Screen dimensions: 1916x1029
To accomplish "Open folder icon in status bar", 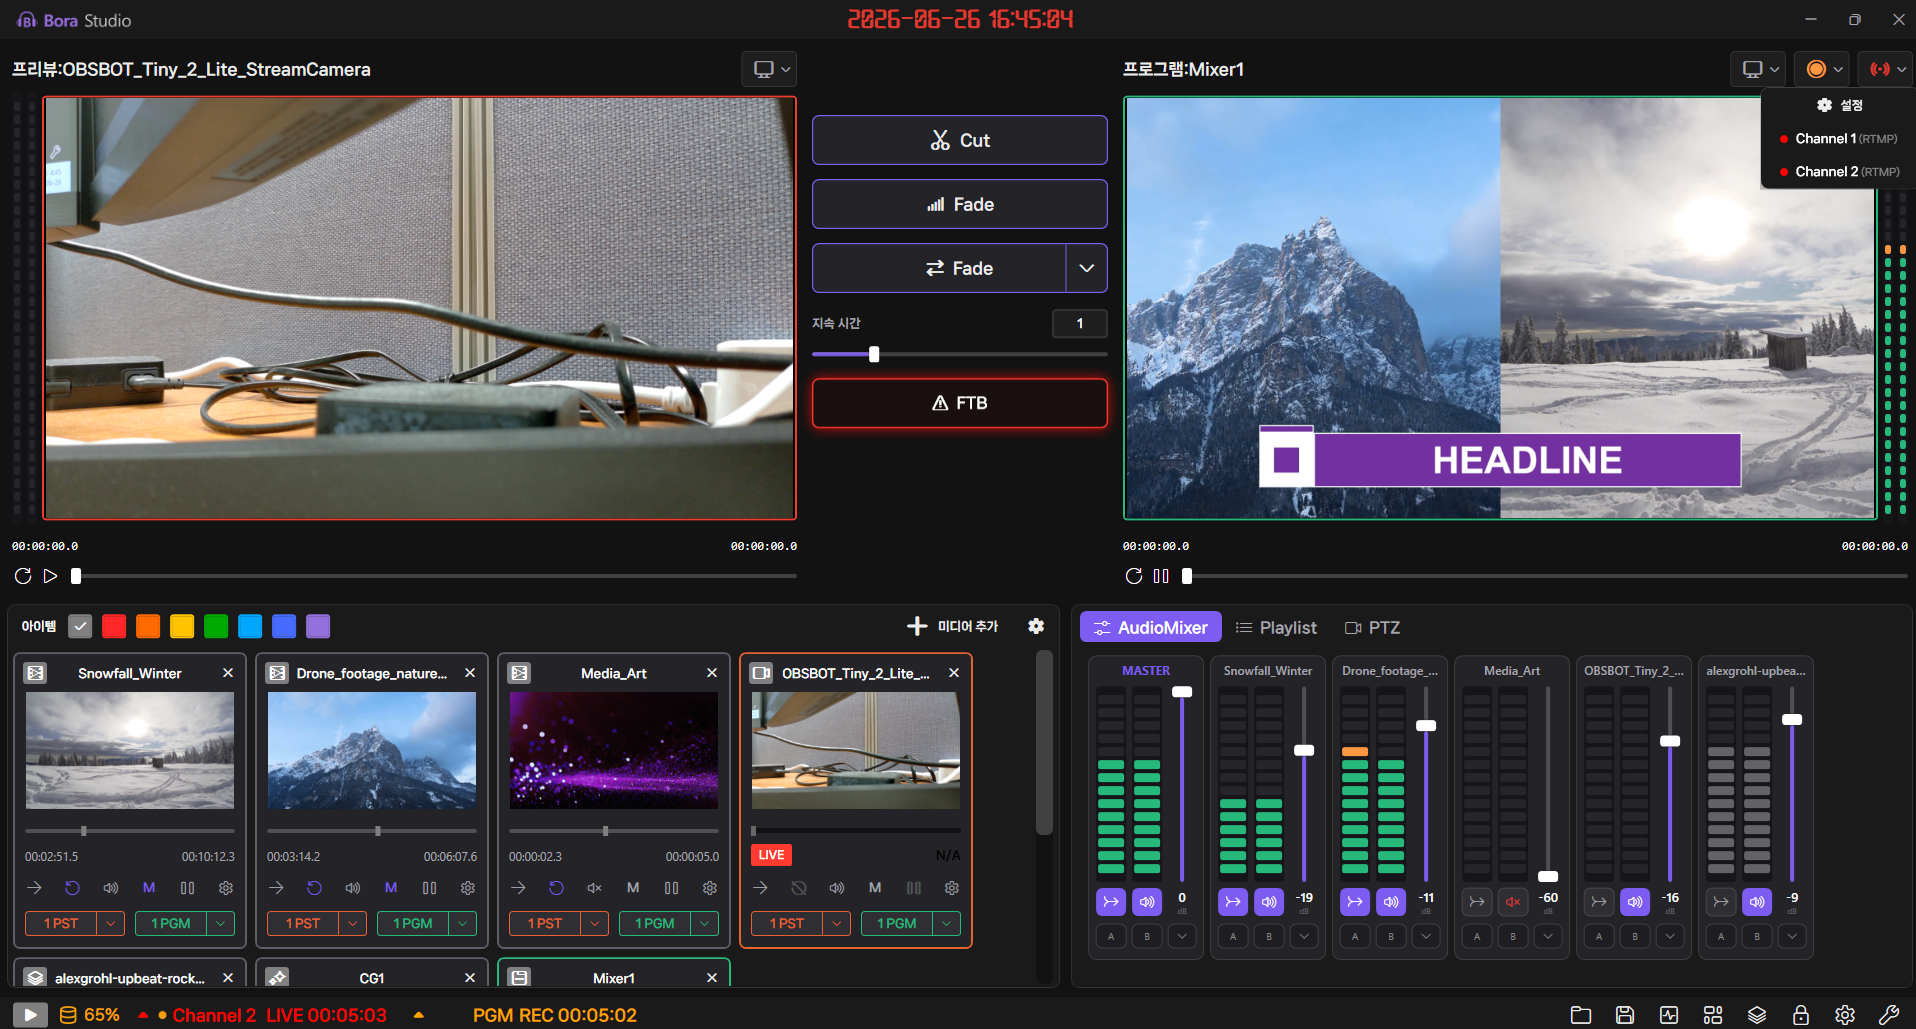I will point(1581,1015).
